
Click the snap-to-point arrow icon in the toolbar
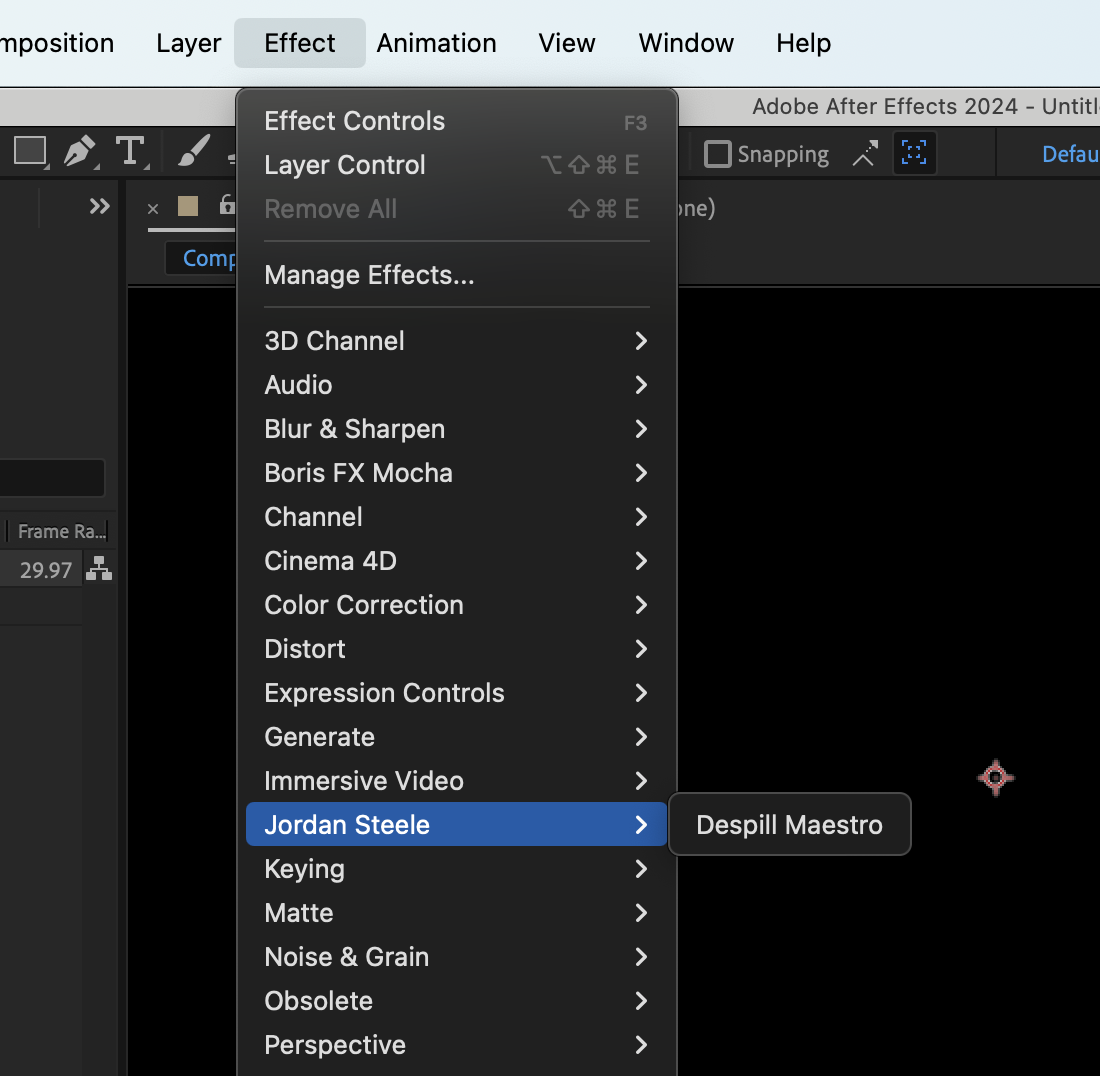click(864, 154)
